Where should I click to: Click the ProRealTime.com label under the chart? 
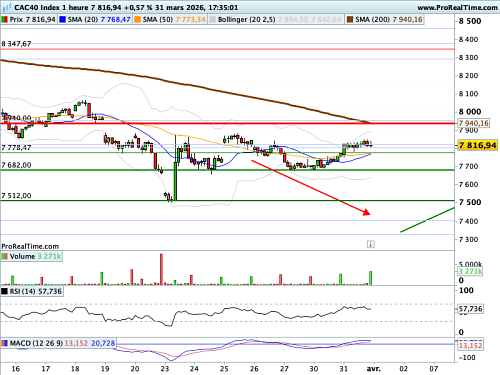[x=30, y=246]
